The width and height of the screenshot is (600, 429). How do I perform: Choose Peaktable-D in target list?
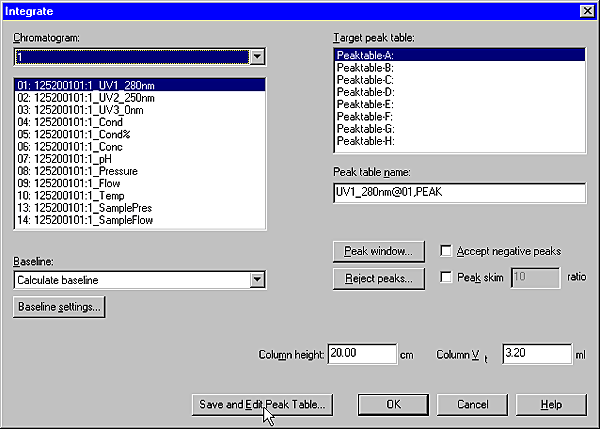pos(365,92)
